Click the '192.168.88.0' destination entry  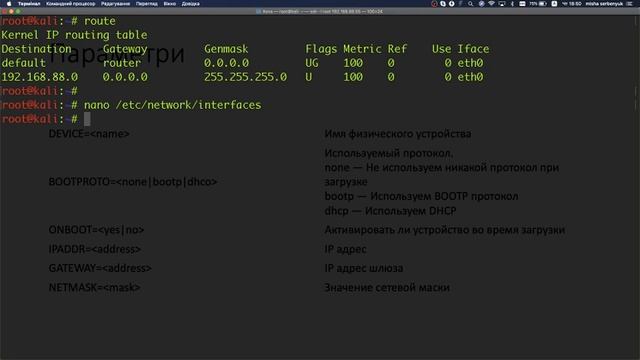pyautogui.click(x=39, y=77)
